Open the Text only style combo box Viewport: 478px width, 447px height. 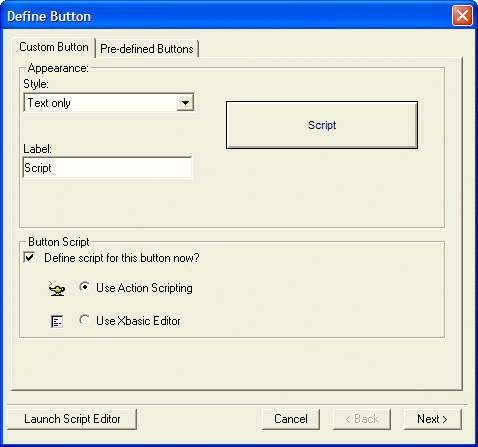point(109,103)
